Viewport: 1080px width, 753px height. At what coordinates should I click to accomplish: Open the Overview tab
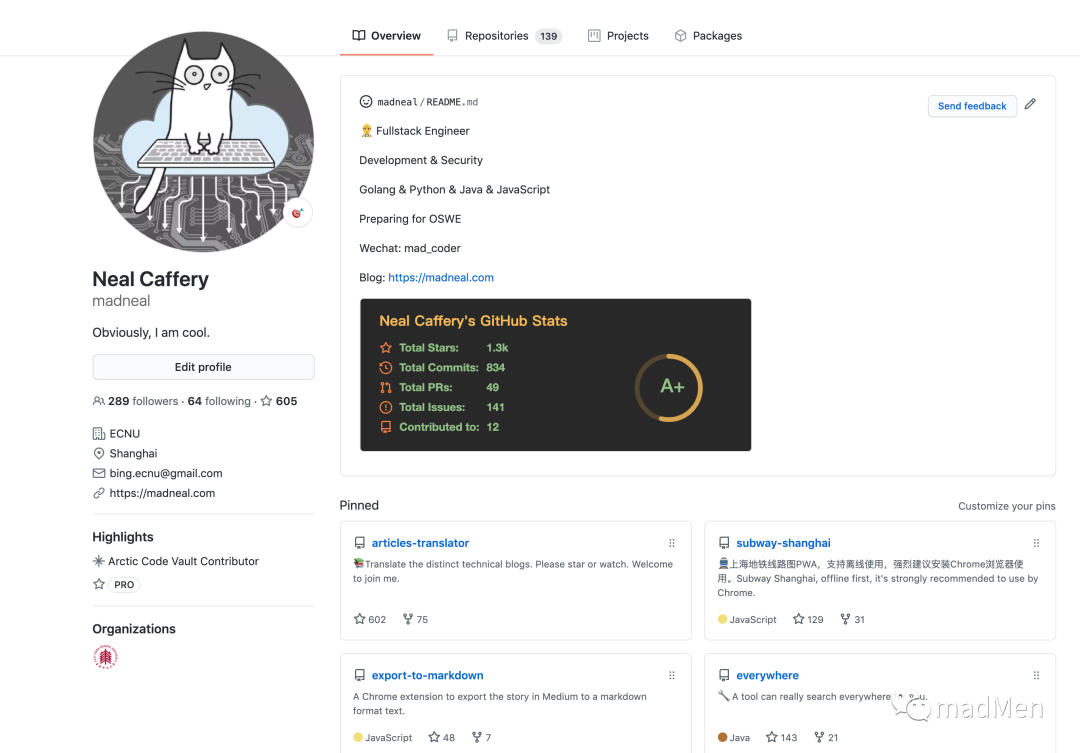click(x=386, y=36)
